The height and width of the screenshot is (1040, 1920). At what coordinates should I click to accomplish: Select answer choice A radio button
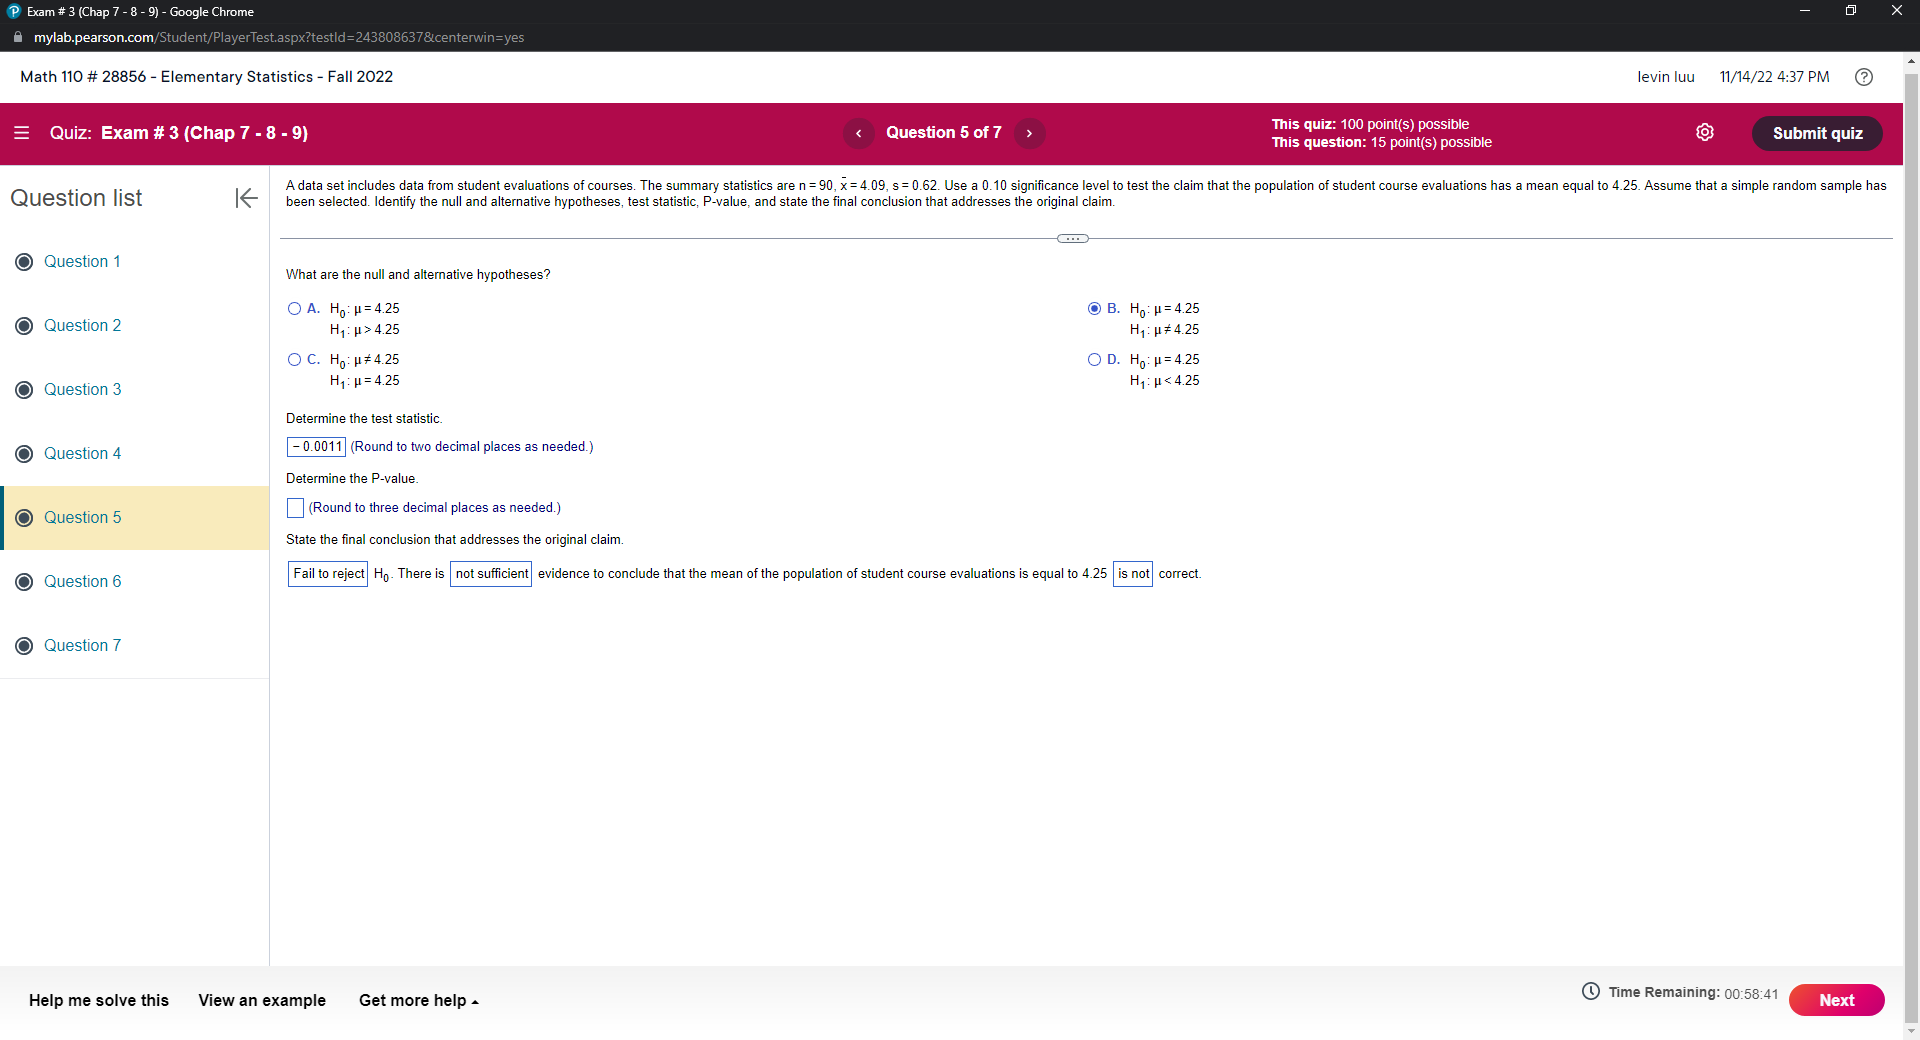(294, 308)
